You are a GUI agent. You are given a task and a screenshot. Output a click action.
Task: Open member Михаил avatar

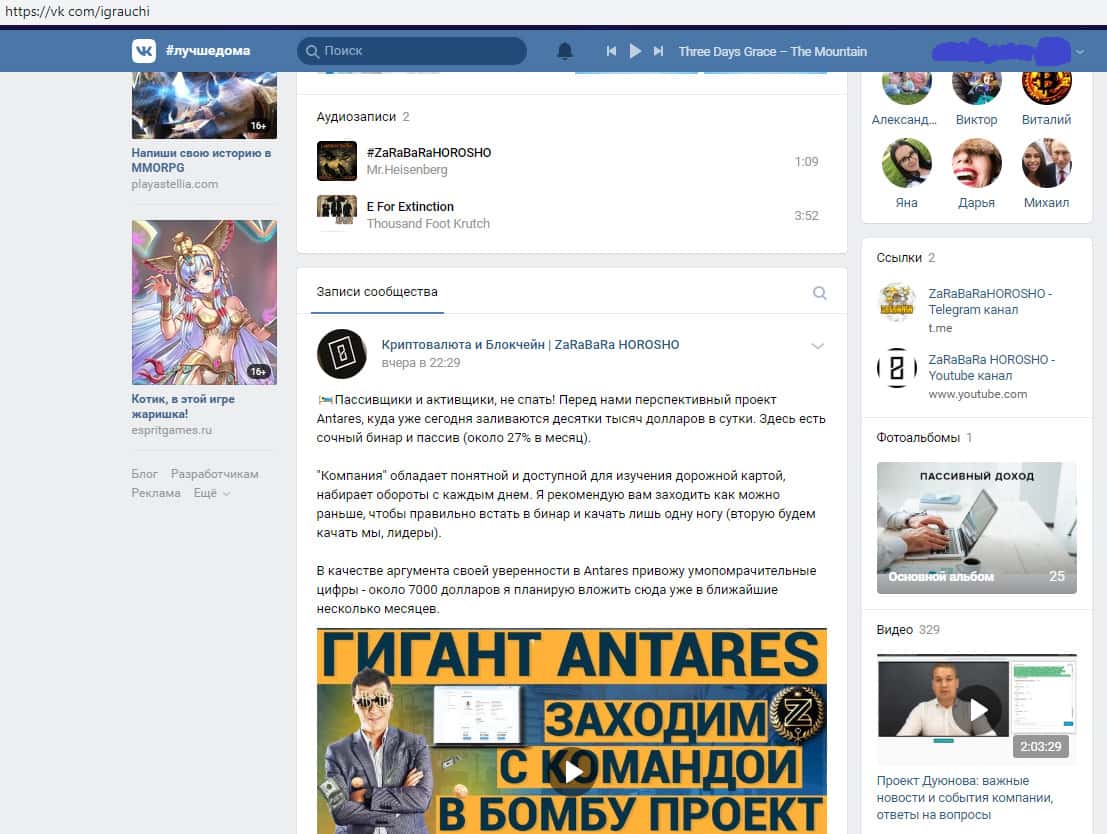[x=1046, y=162]
